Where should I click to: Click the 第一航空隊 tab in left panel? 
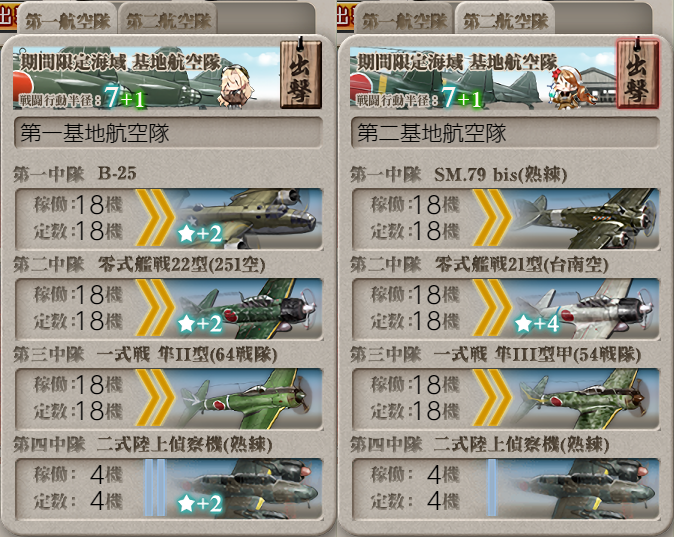pos(67,19)
